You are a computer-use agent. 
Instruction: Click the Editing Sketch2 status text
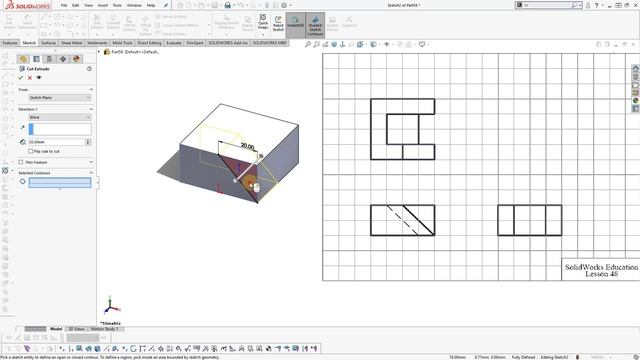[x=554, y=357]
